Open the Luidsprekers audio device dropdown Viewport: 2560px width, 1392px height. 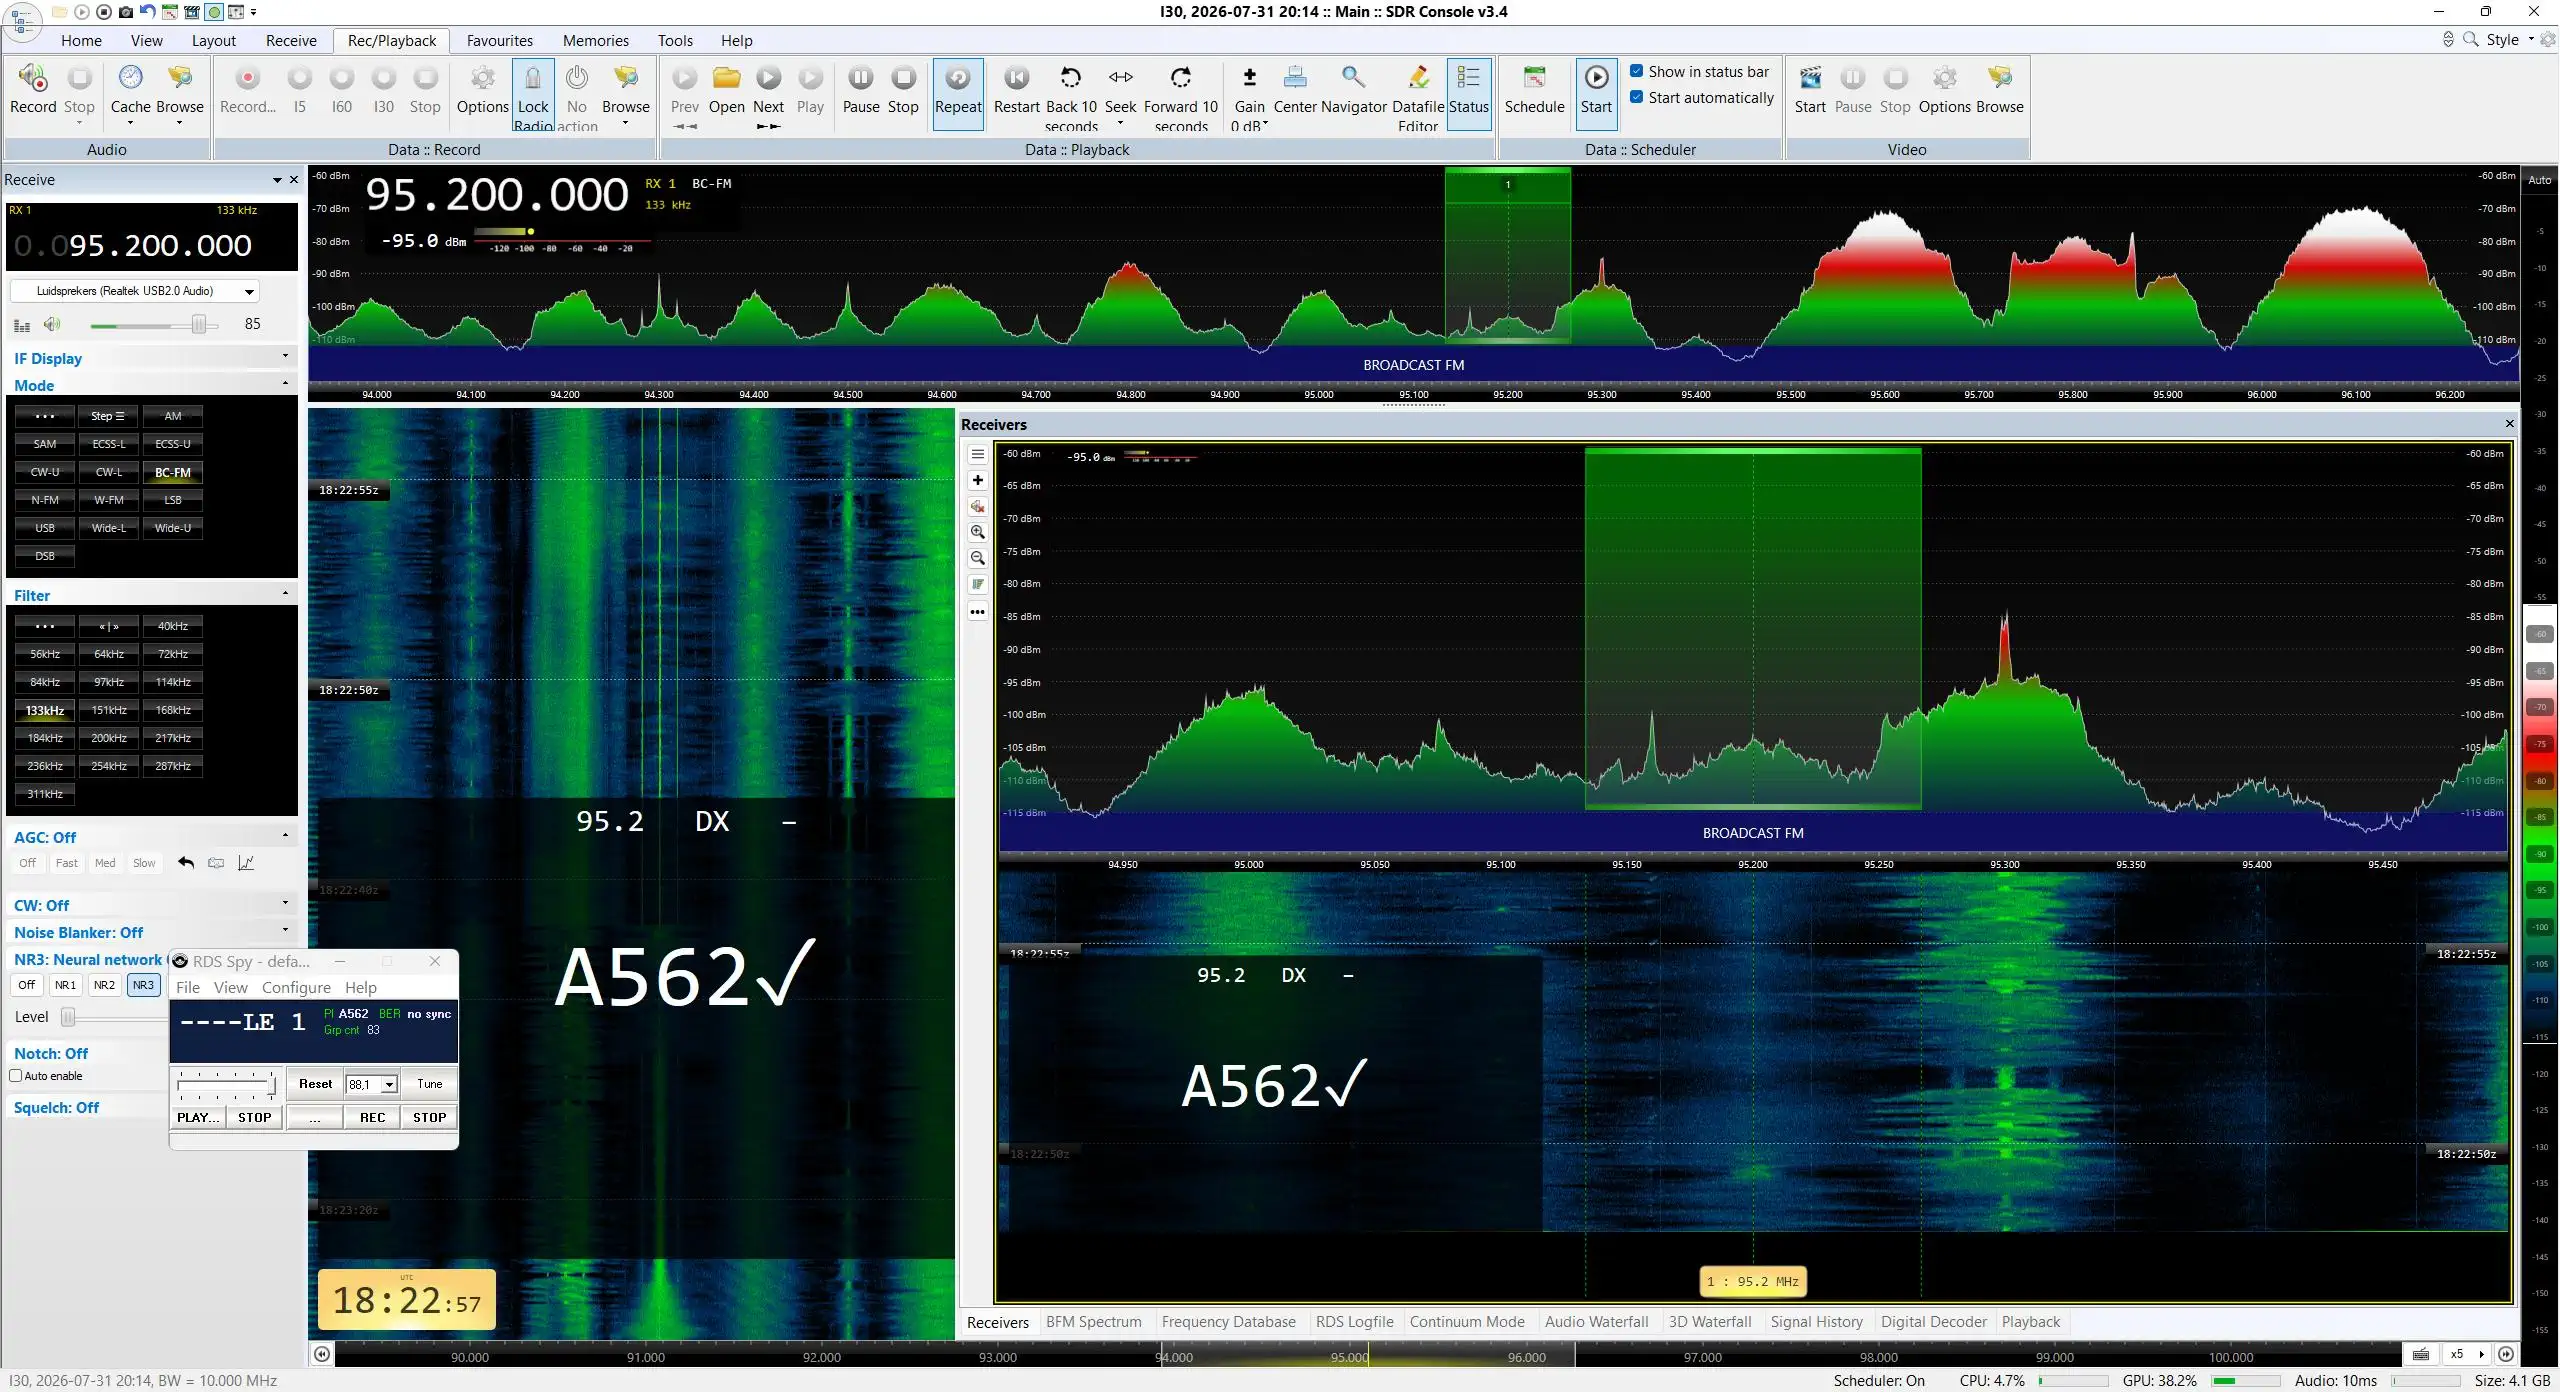pyautogui.click(x=135, y=291)
